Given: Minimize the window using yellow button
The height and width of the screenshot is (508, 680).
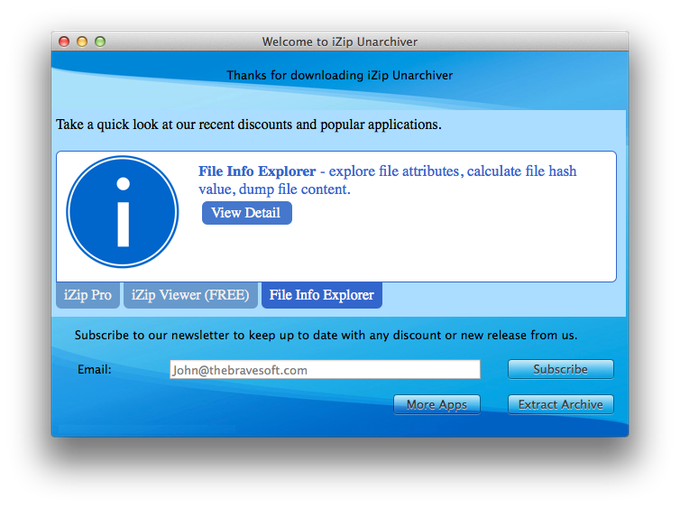Looking at the screenshot, I should [x=82, y=42].
